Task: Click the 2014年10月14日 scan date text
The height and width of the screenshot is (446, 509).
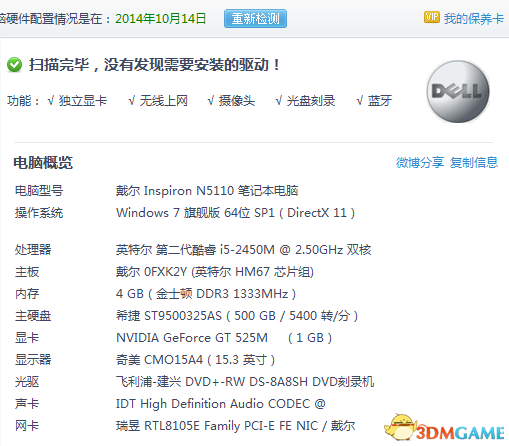Action: click(161, 18)
